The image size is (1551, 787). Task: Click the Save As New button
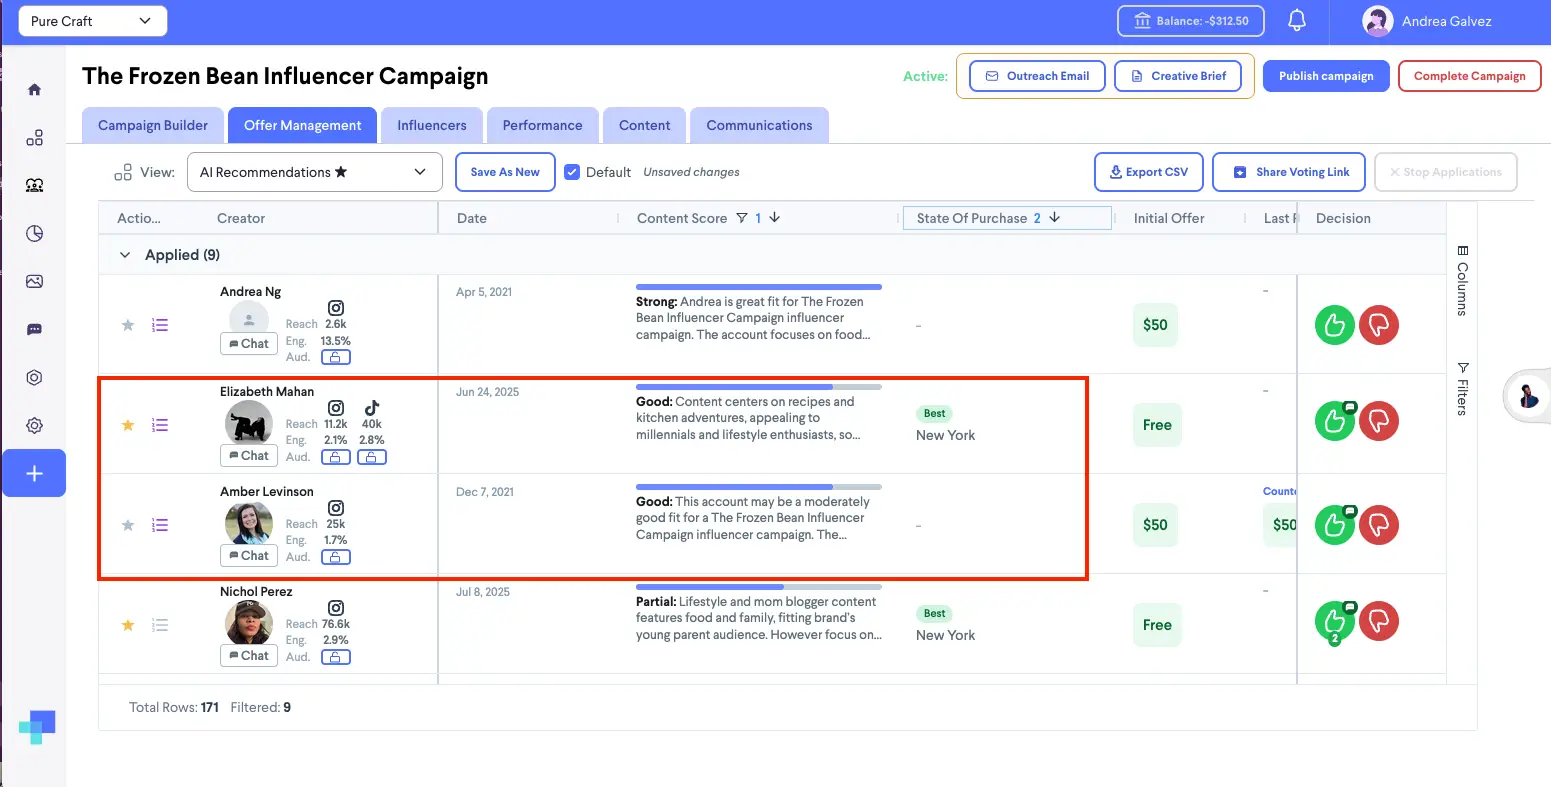(505, 172)
